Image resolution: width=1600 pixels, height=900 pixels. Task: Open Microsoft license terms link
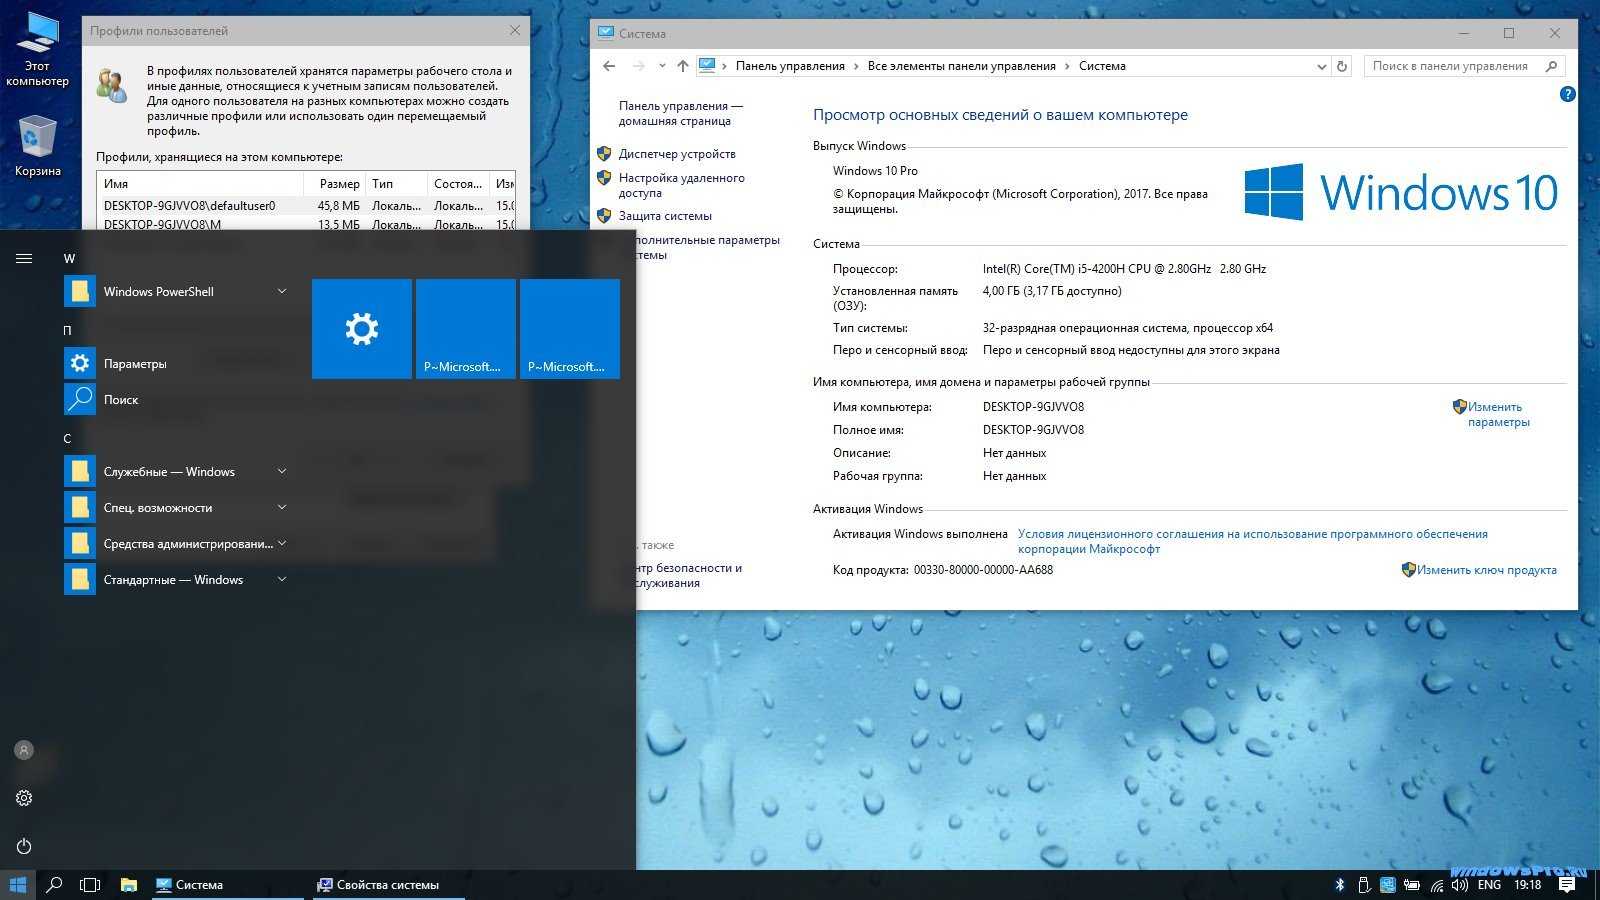coord(1252,541)
